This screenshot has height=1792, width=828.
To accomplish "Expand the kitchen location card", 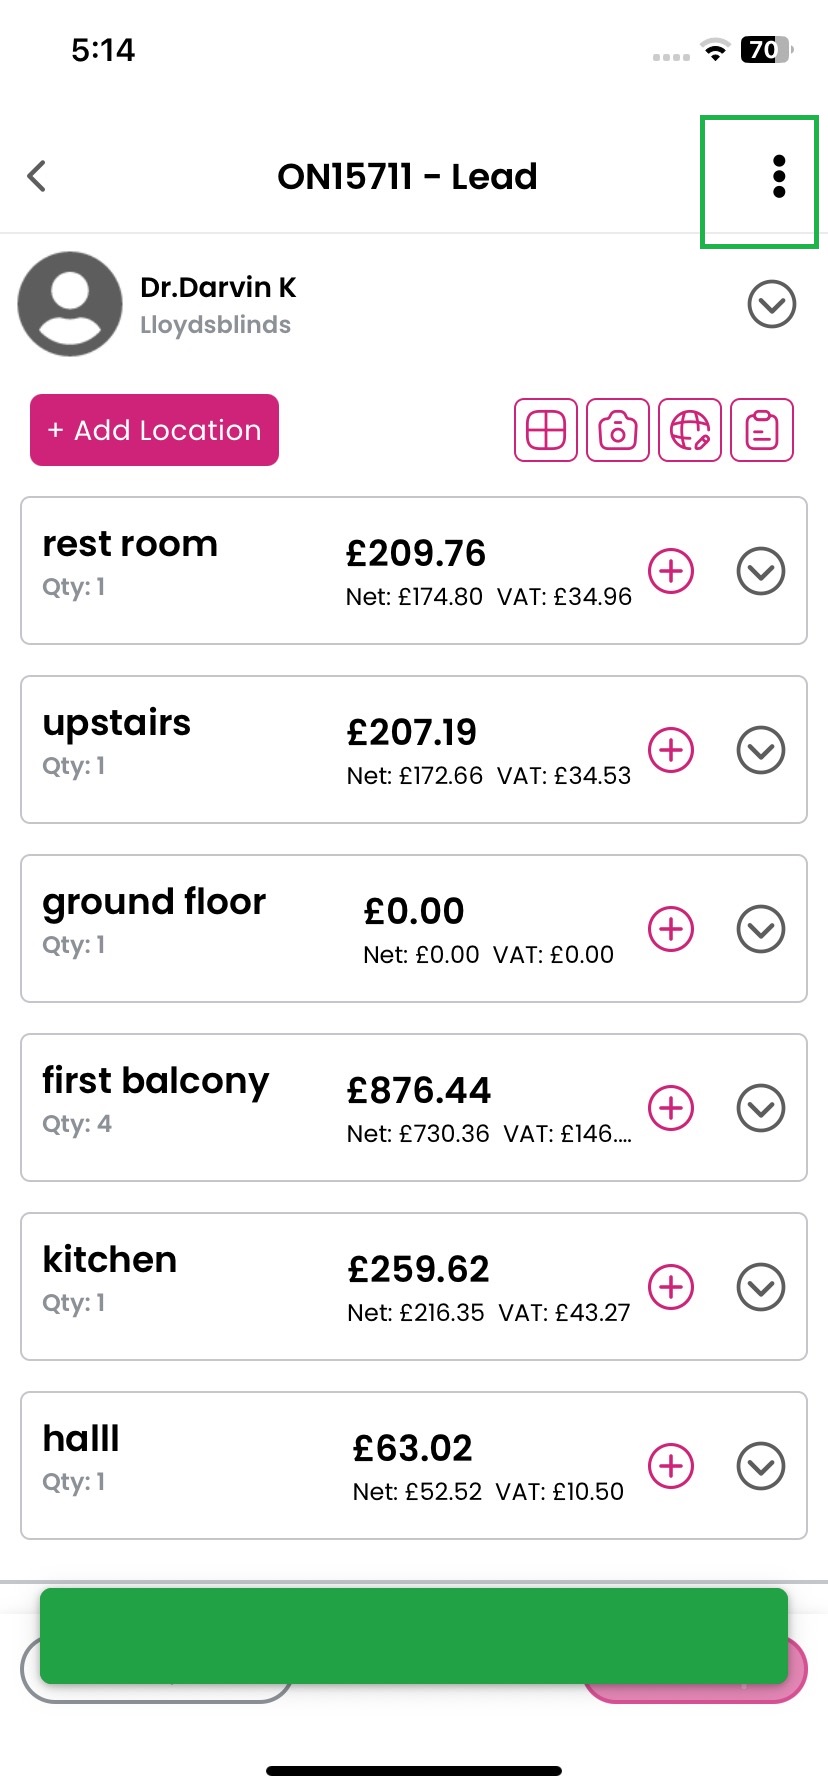I will coord(761,1287).
